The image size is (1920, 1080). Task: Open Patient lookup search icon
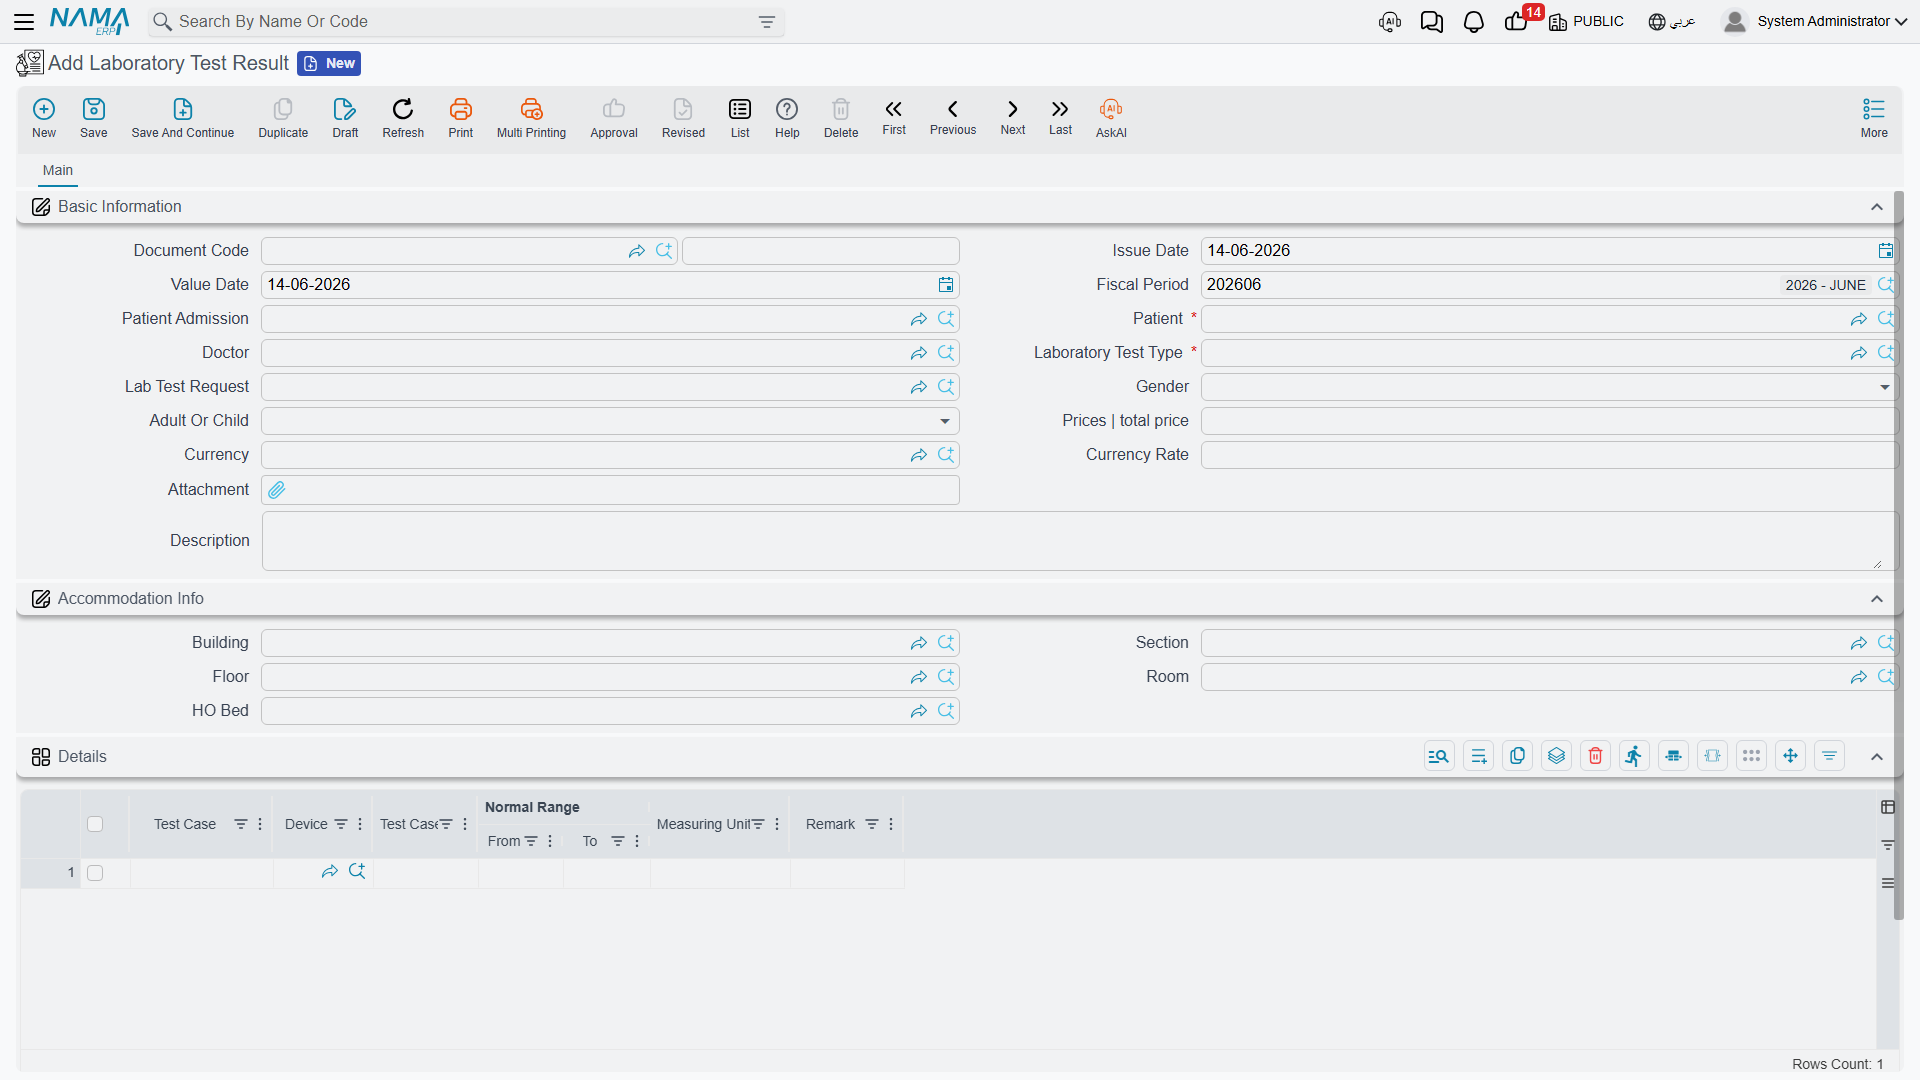coord(1886,319)
